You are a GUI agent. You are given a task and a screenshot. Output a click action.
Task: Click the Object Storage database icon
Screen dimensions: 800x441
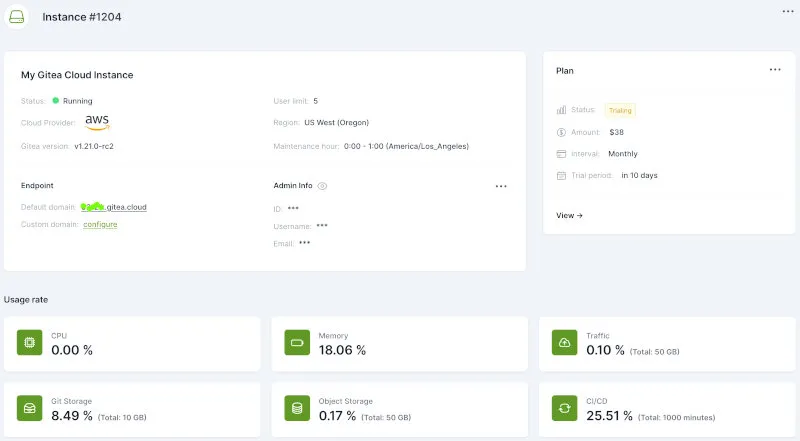(x=297, y=408)
